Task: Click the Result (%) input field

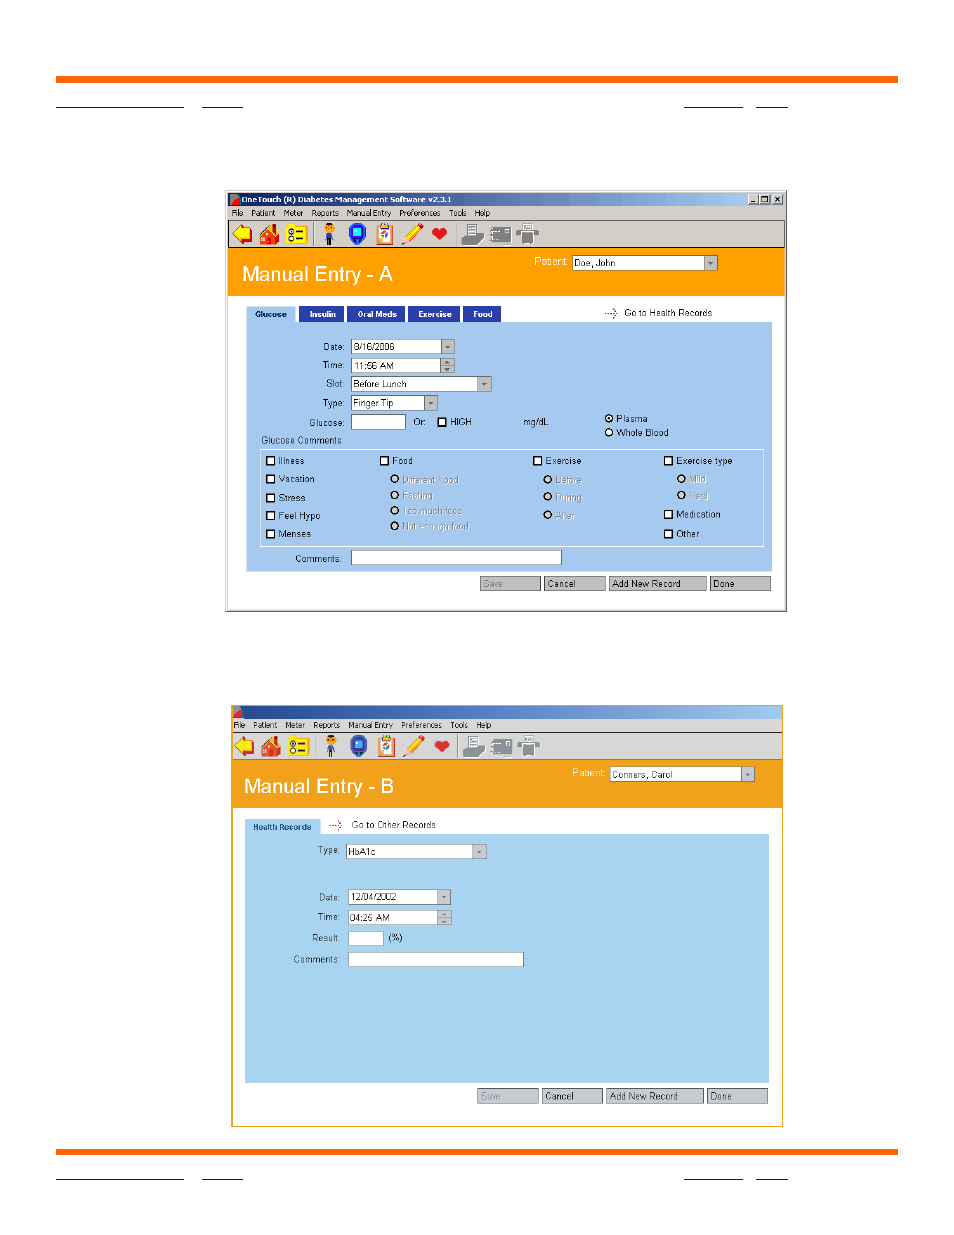Action: pos(366,938)
